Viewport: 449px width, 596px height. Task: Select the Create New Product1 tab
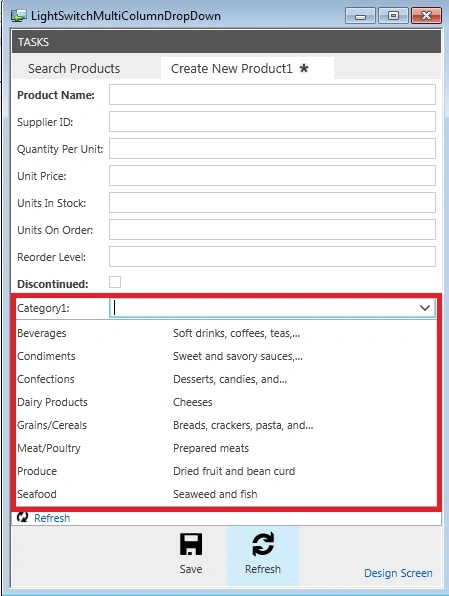click(247, 68)
